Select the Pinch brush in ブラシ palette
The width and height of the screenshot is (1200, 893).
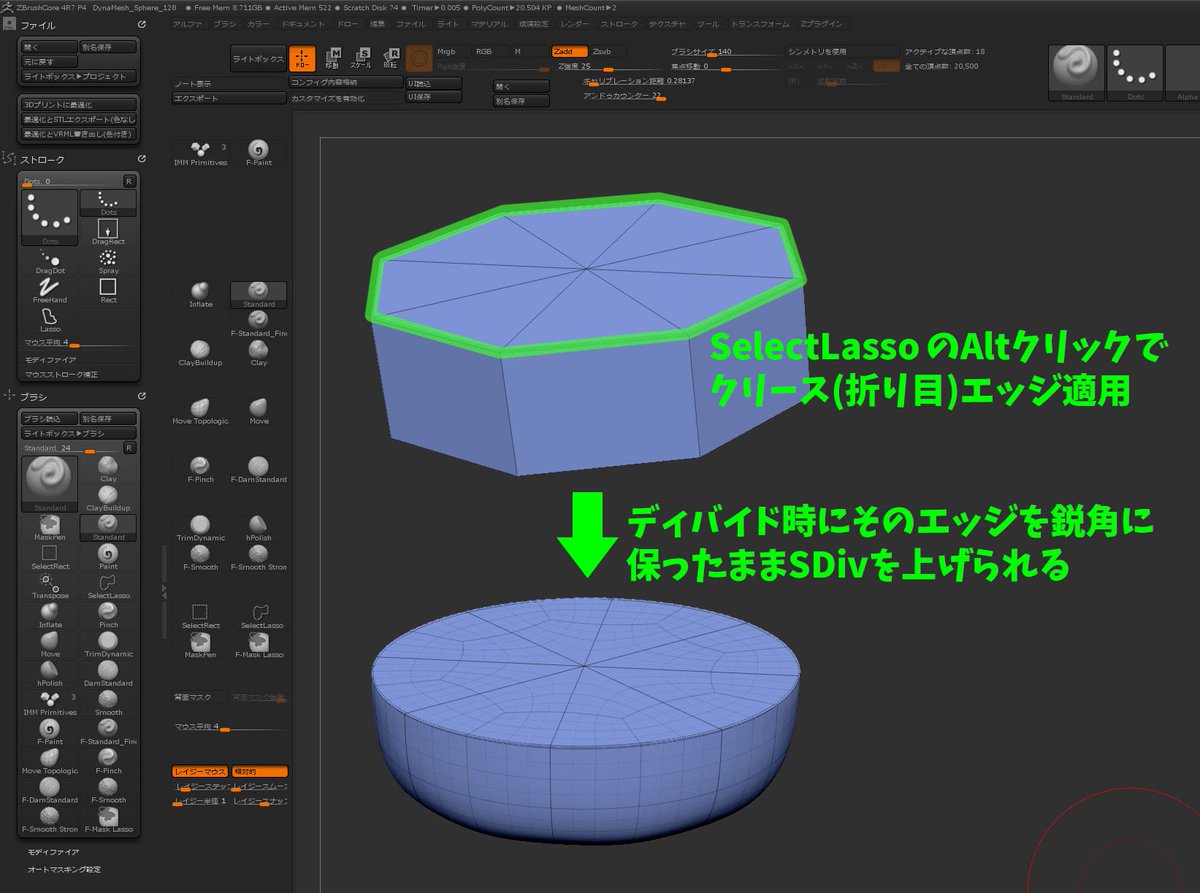108,614
